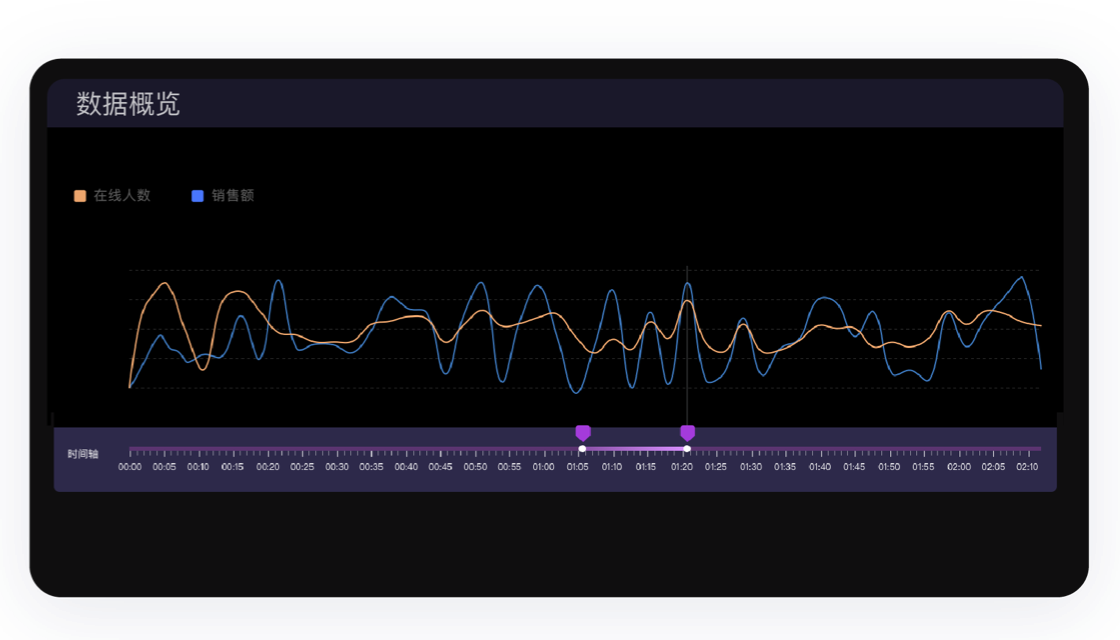1120x640 pixels.
Task: Jump to 00:00 on the timeline
Action: (130, 467)
